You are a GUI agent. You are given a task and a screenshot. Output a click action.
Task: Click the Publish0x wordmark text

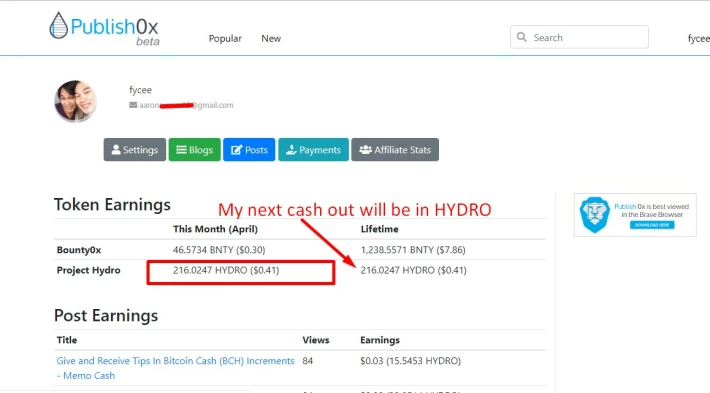[x=115, y=27]
